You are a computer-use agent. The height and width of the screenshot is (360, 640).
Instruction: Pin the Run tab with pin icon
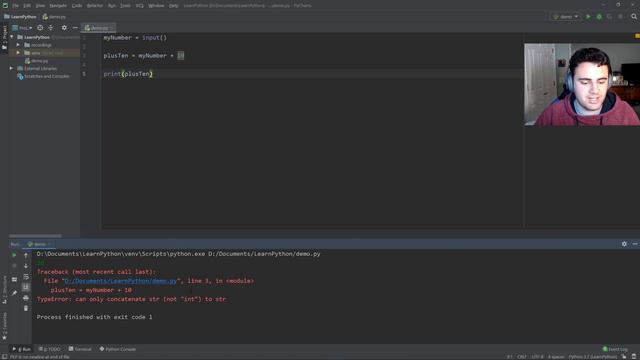[x=14, y=293]
